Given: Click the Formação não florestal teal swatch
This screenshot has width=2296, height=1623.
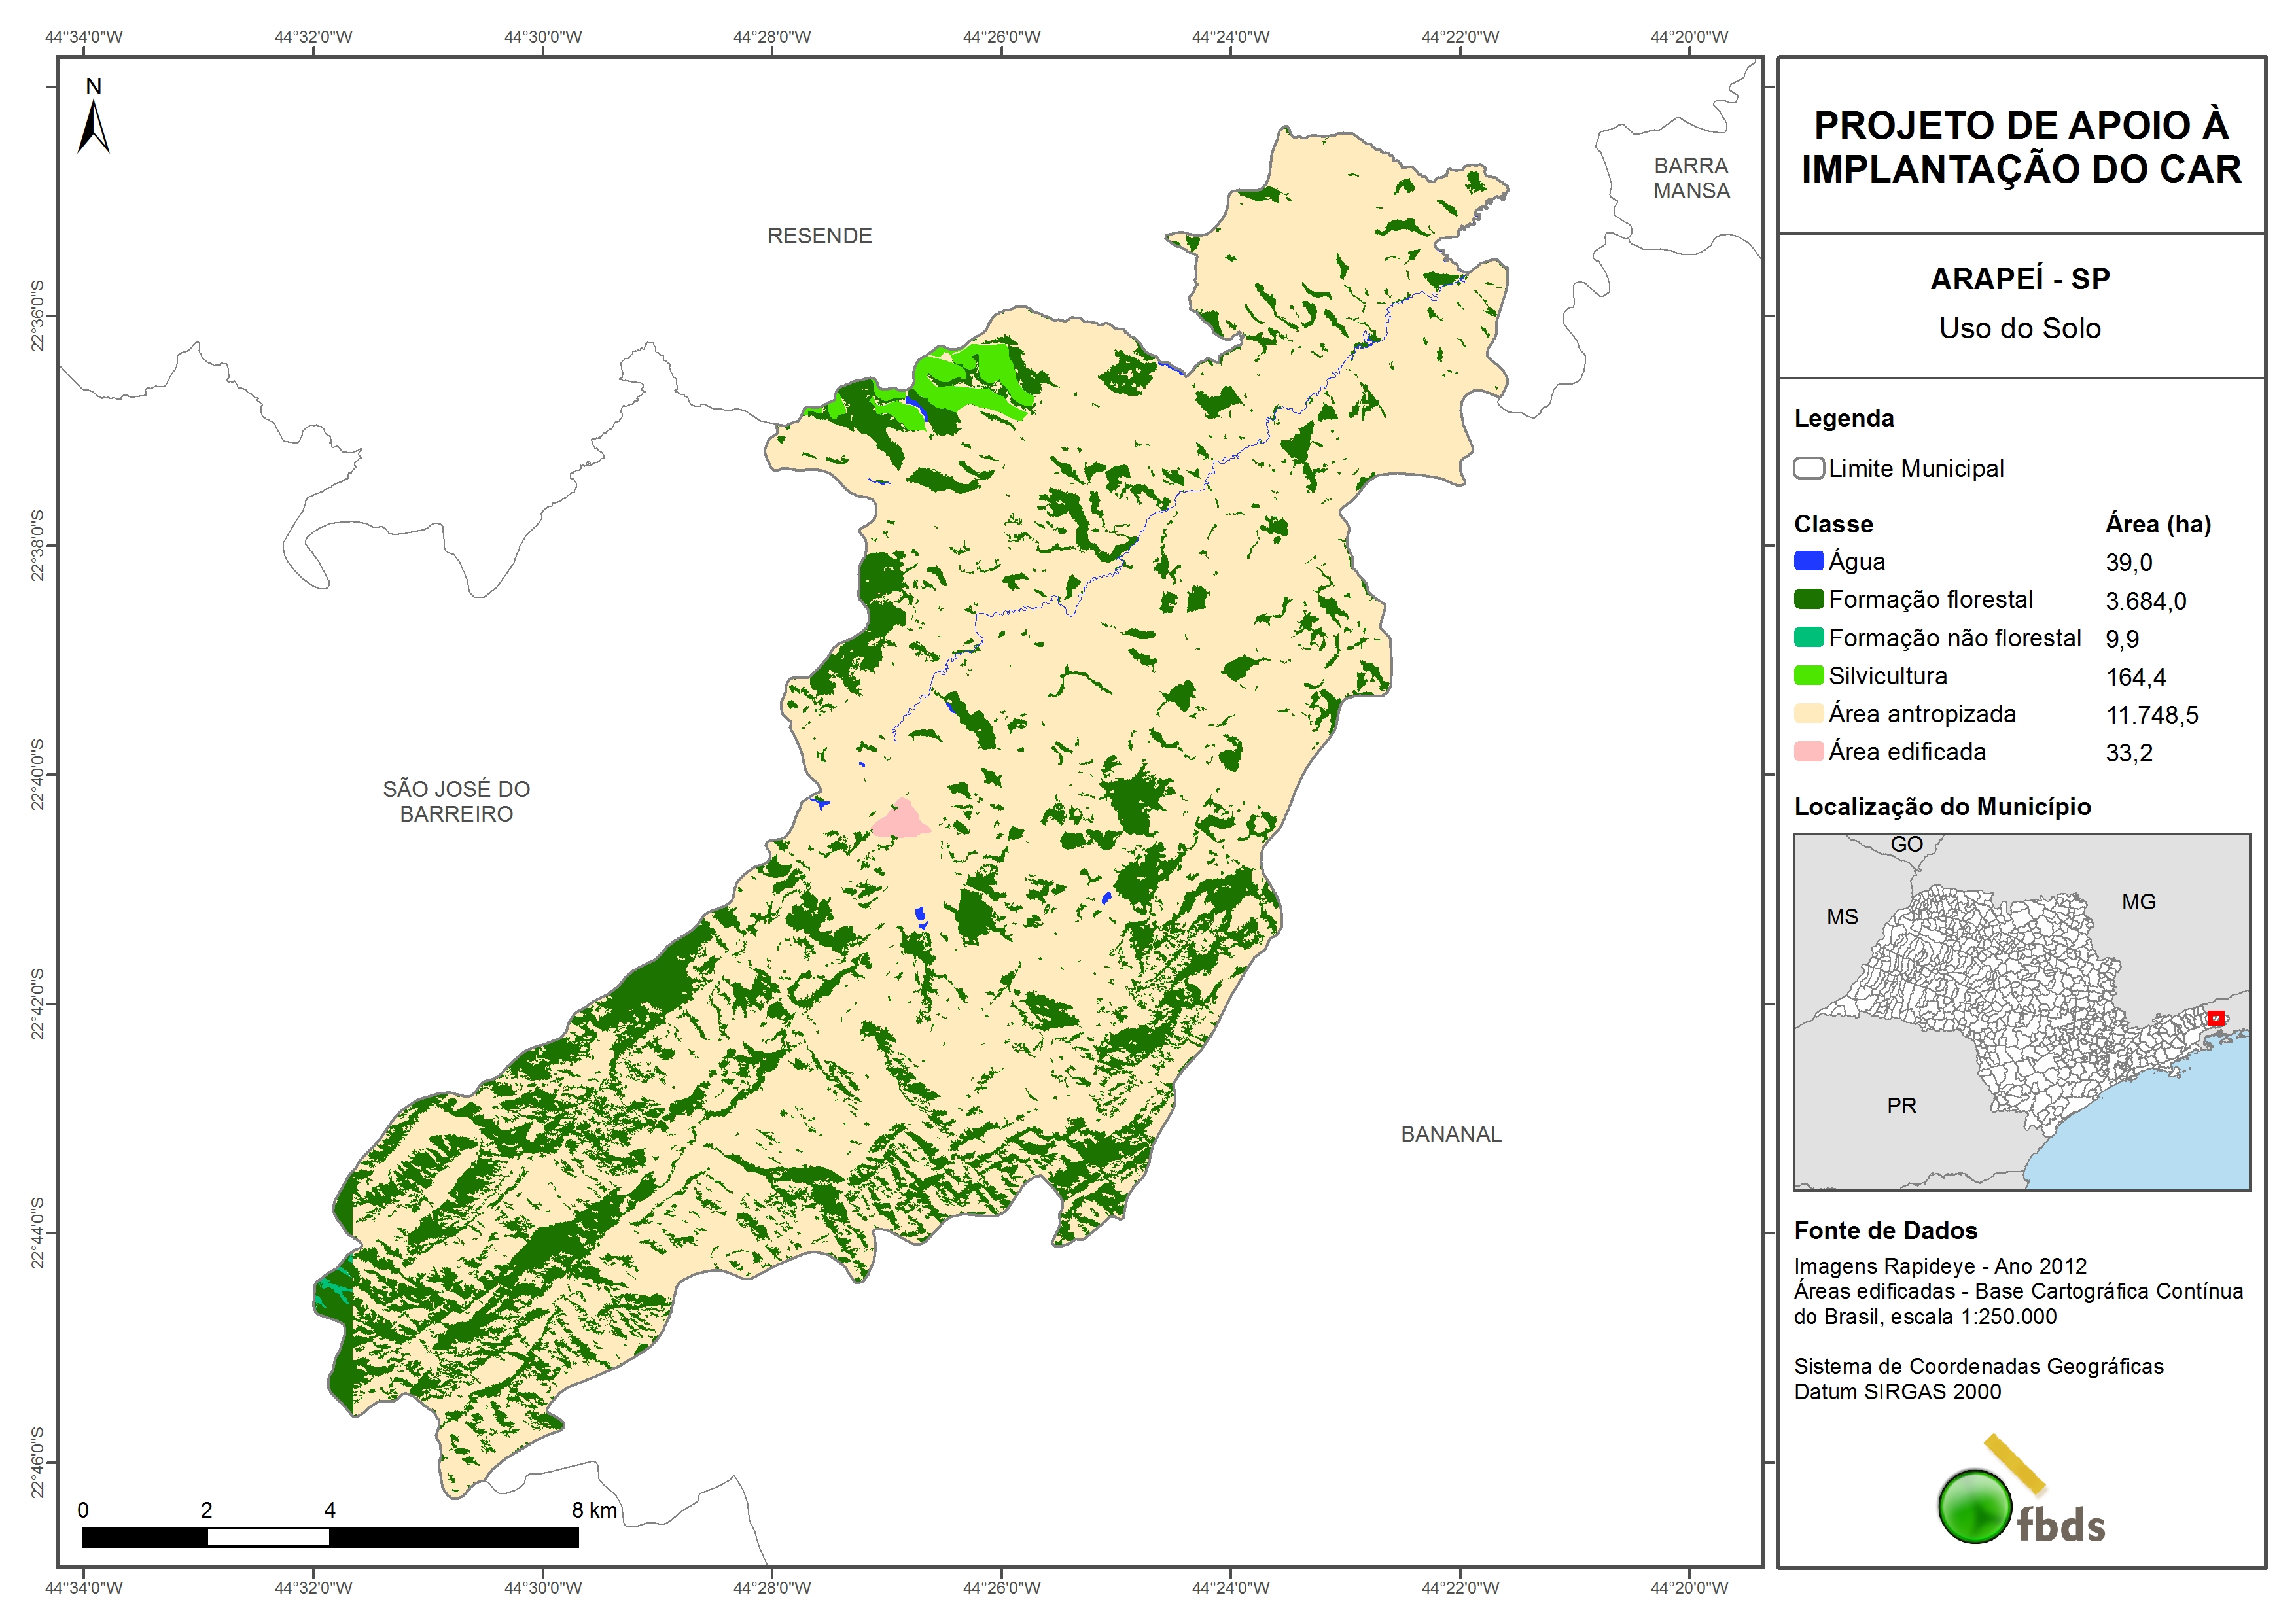Looking at the screenshot, I should (1808, 638).
